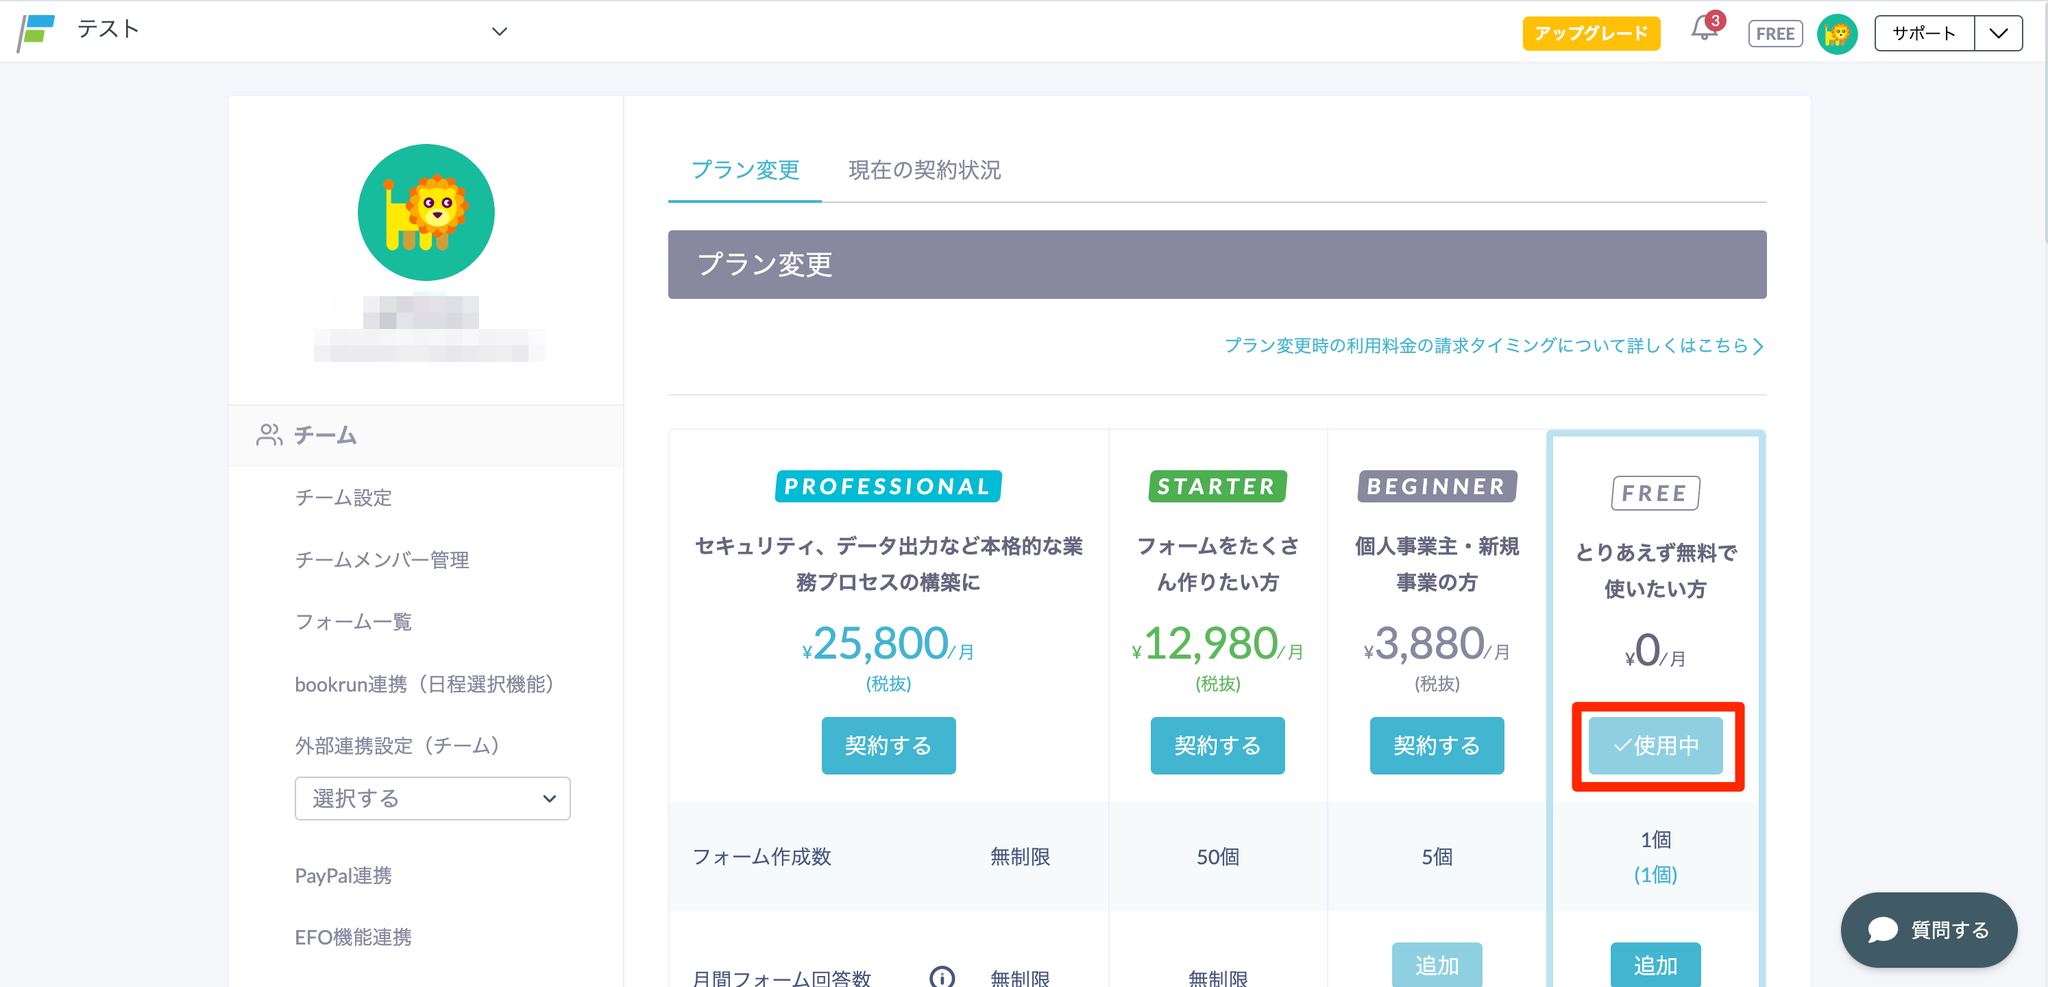The width and height of the screenshot is (2048, 987).
Task: Open the notification bell
Action: [x=1704, y=30]
